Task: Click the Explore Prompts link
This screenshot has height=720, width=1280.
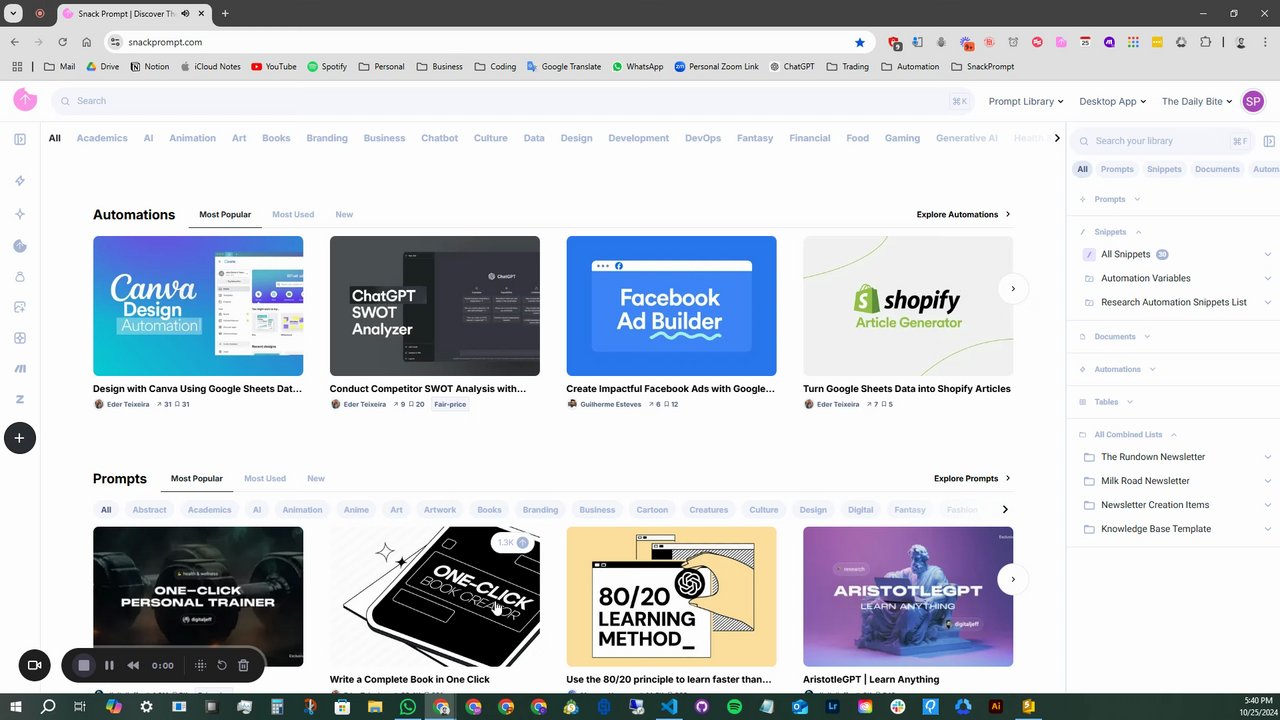Action: (972, 478)
